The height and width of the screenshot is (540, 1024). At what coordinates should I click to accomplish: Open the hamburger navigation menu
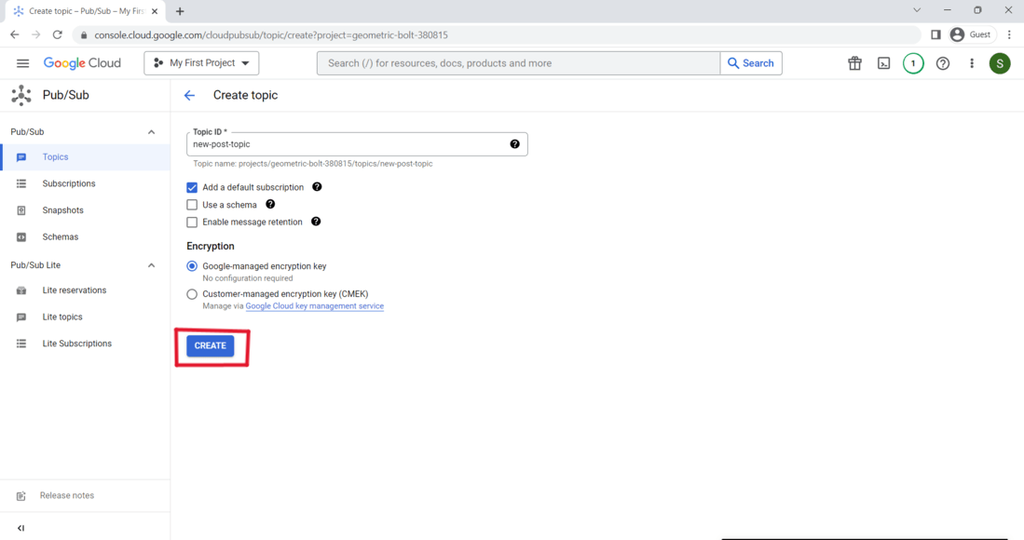point(23,63)
